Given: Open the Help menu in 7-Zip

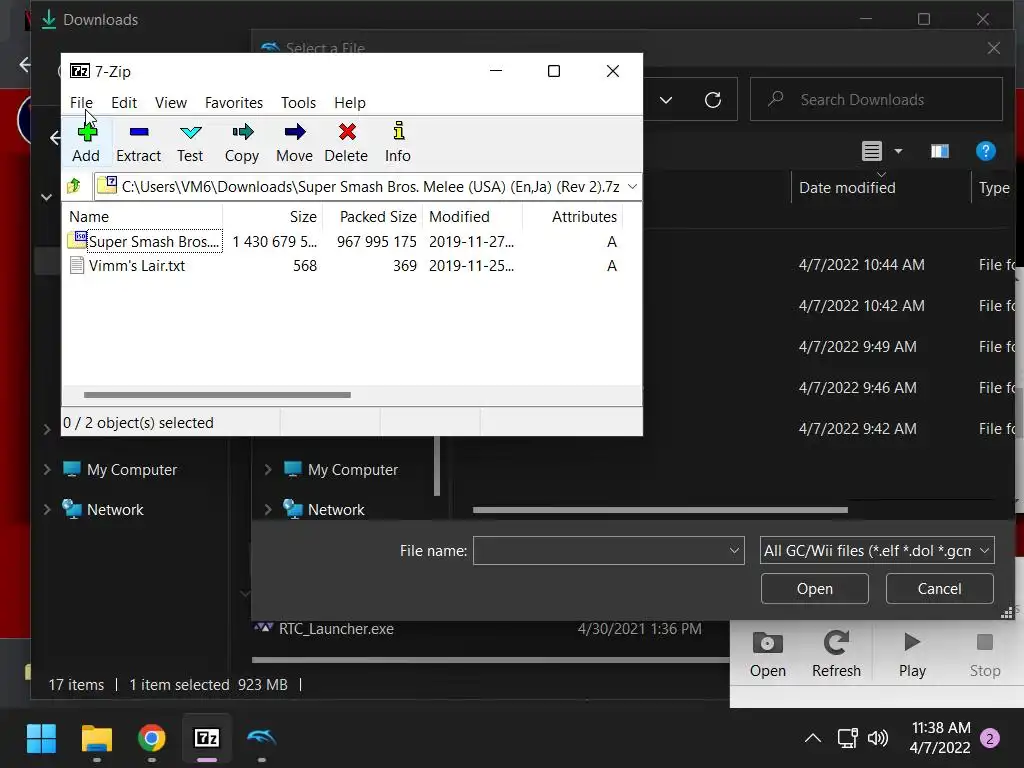Looking at the screenshot, I should pyautogui.click(x=350, y=103).
